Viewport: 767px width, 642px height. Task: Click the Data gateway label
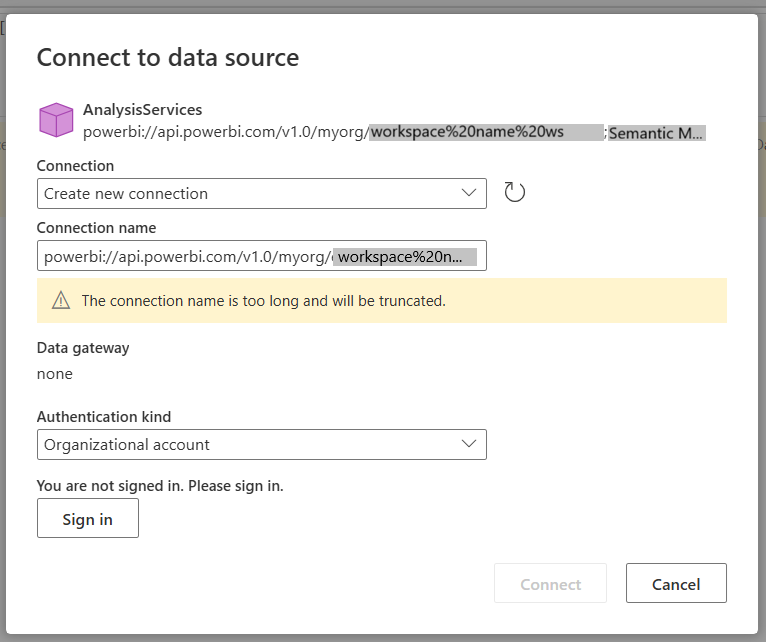coord(83,348)
